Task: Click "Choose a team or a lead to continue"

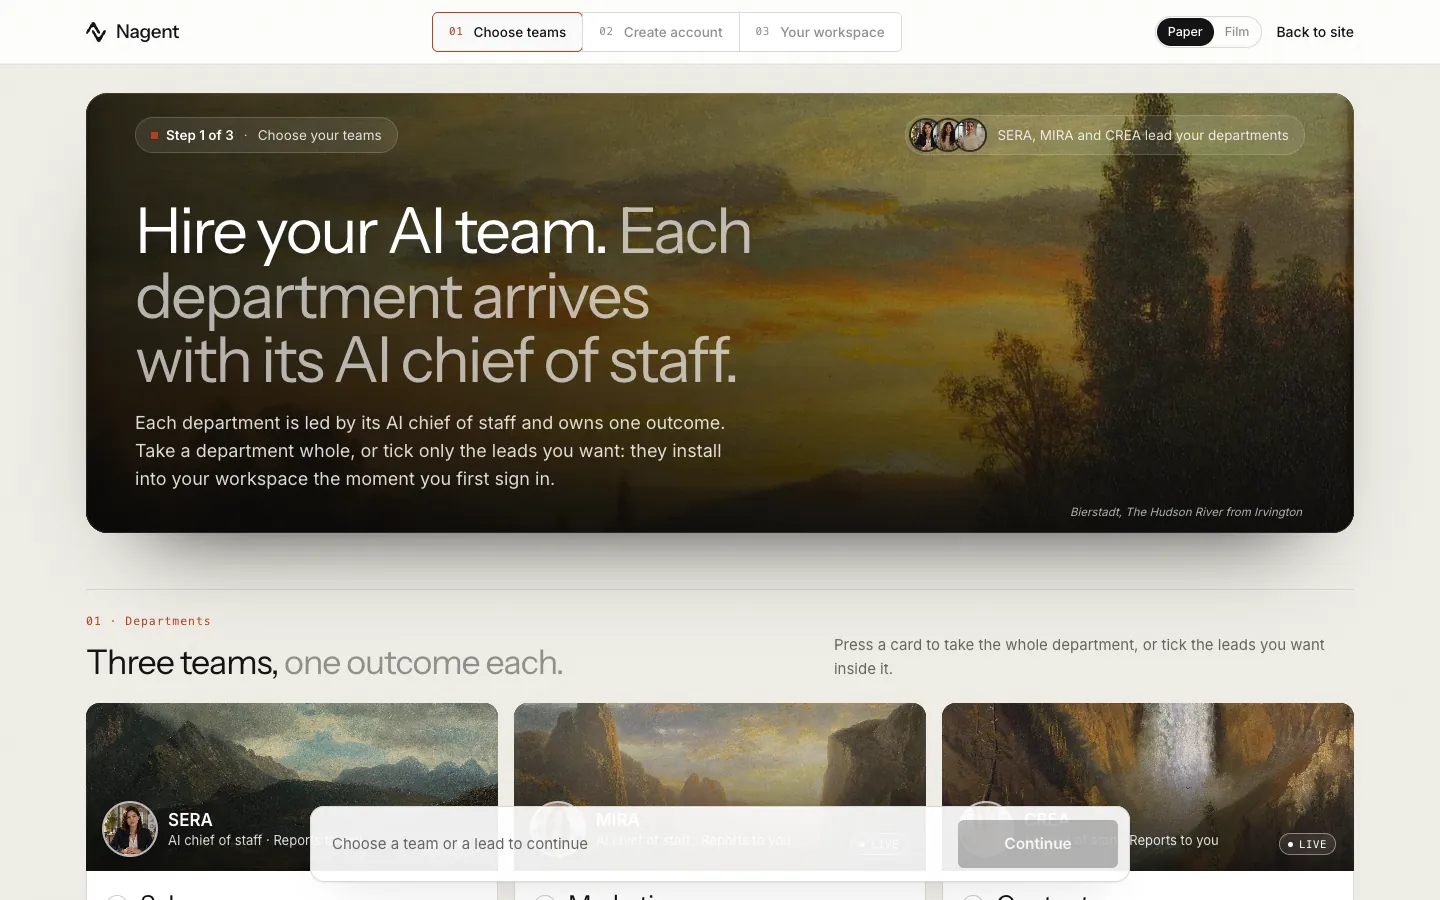Action: (460, 844)
